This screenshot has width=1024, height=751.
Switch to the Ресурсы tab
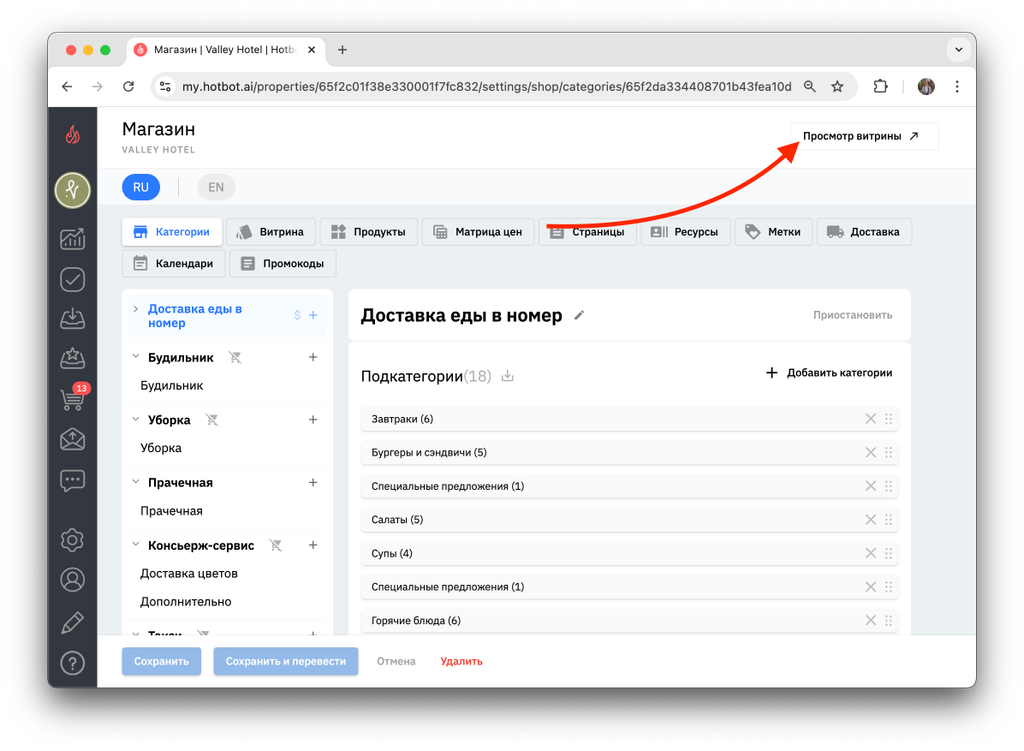pyautogui.click(x=686, y=232)
